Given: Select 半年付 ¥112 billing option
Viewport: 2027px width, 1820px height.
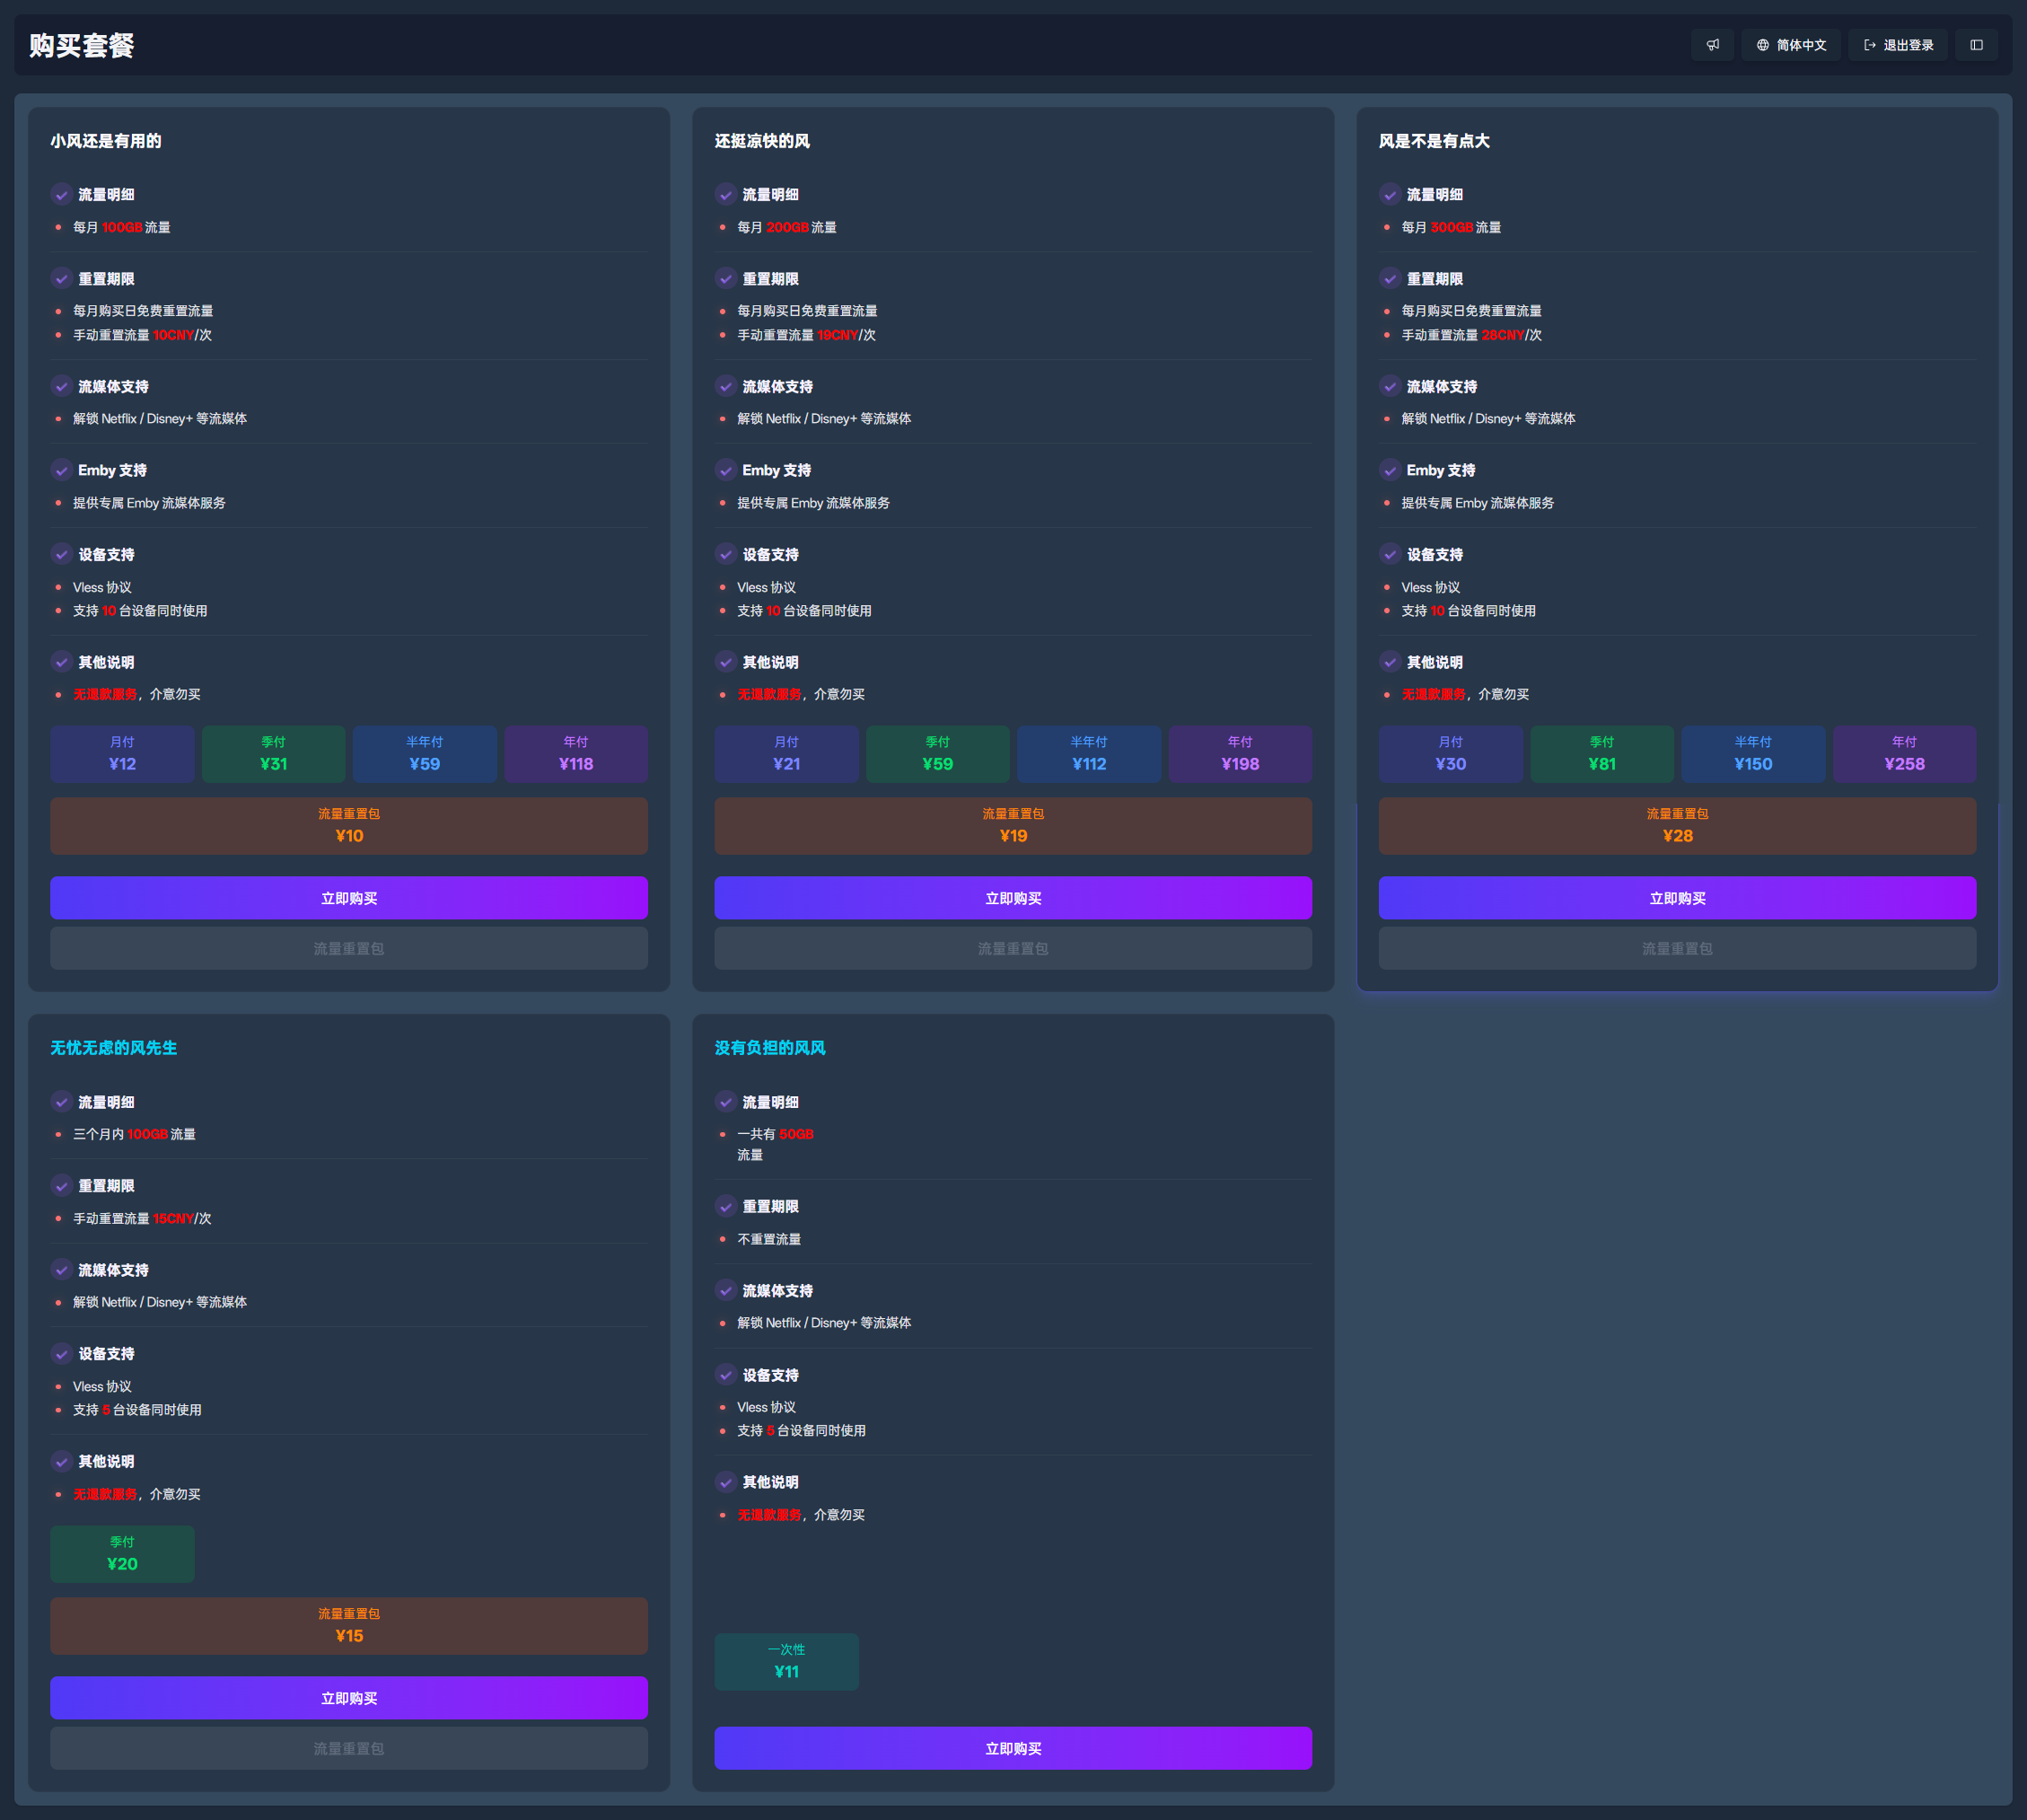Looking at the screenshot, I should (1089, 754).
